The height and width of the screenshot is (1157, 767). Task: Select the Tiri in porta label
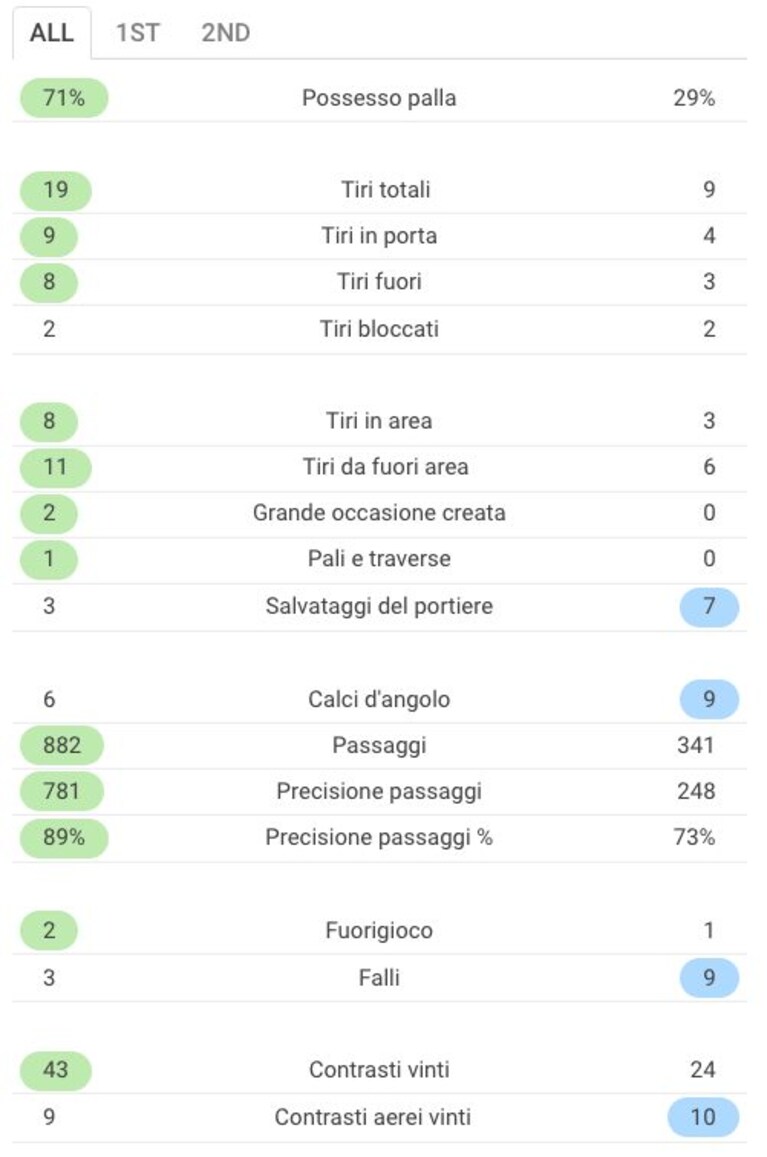[379, 235]
